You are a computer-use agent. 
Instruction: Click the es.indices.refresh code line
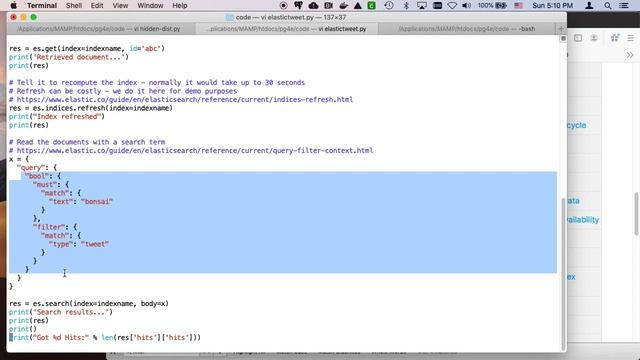coord(91,108)
